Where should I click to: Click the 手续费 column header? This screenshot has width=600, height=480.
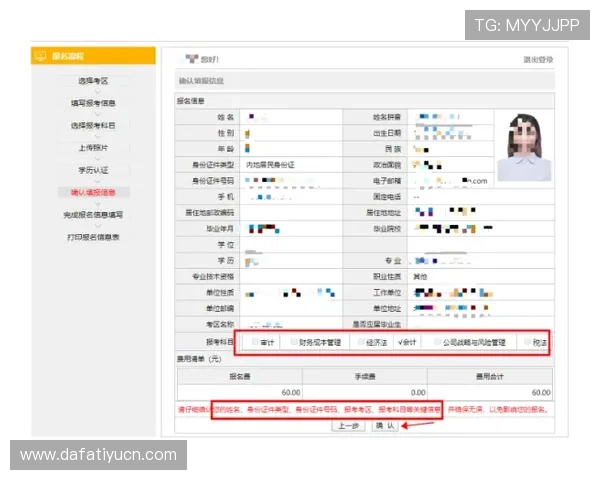point(365,377)
